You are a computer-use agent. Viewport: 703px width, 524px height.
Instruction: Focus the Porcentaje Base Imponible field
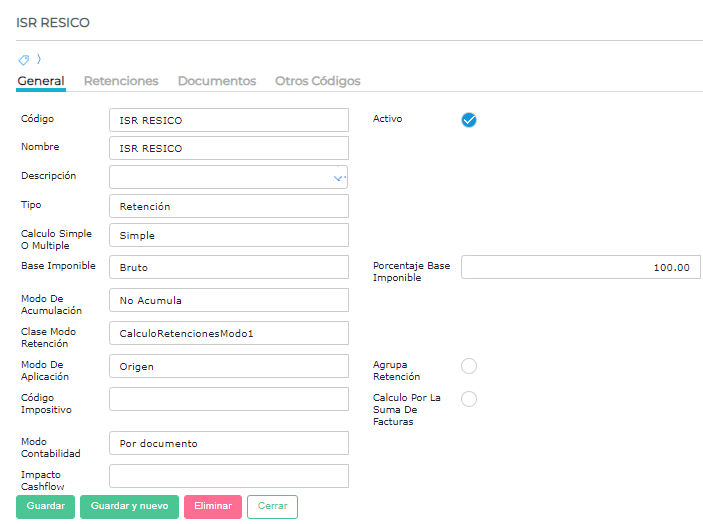tap(580, 267)
